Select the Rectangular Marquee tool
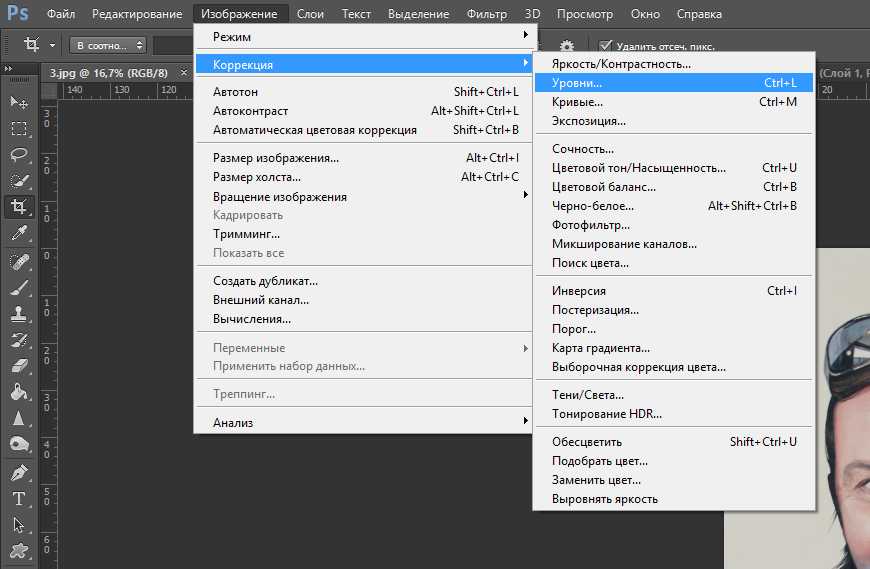This screenshot has width=870, height=569. pos(18,128)
